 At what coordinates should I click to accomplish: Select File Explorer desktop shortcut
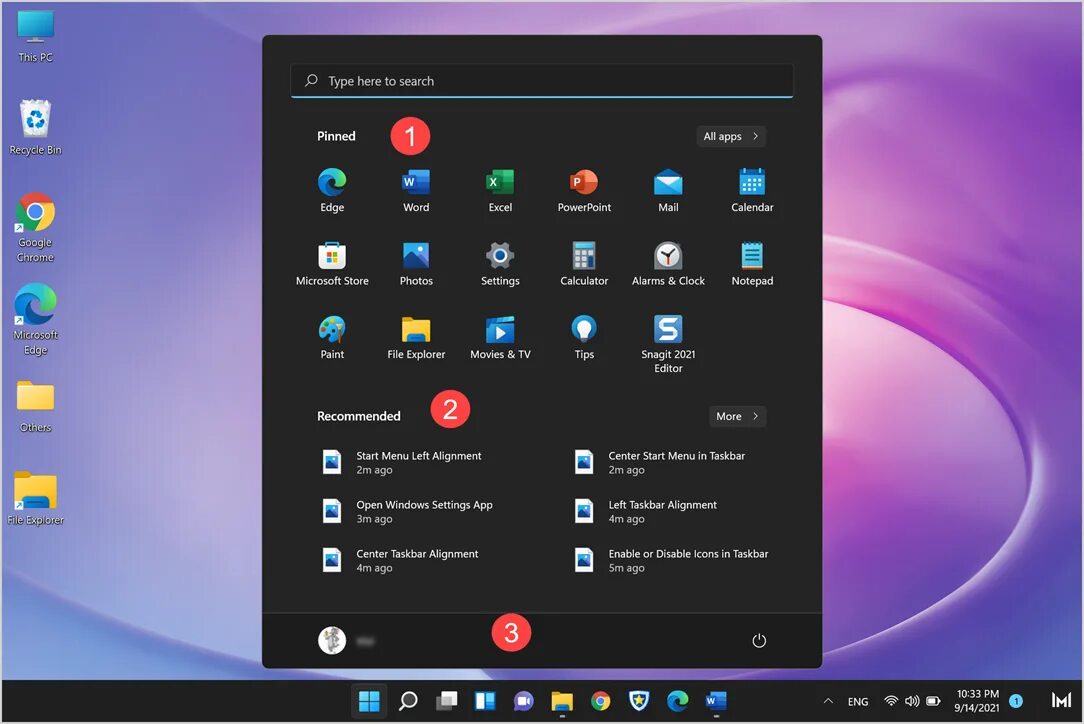(35, 499)
